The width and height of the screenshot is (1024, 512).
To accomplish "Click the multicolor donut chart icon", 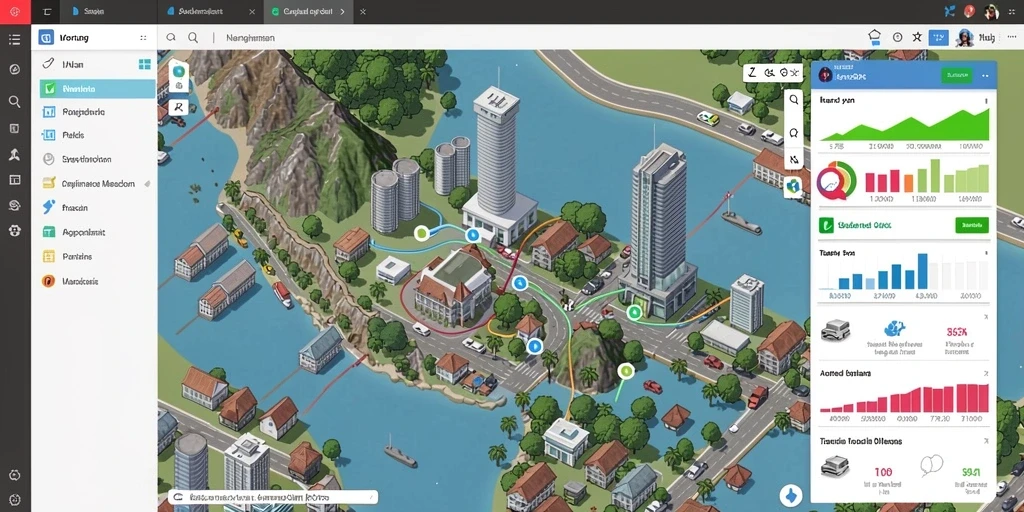I will click(836, 180).
